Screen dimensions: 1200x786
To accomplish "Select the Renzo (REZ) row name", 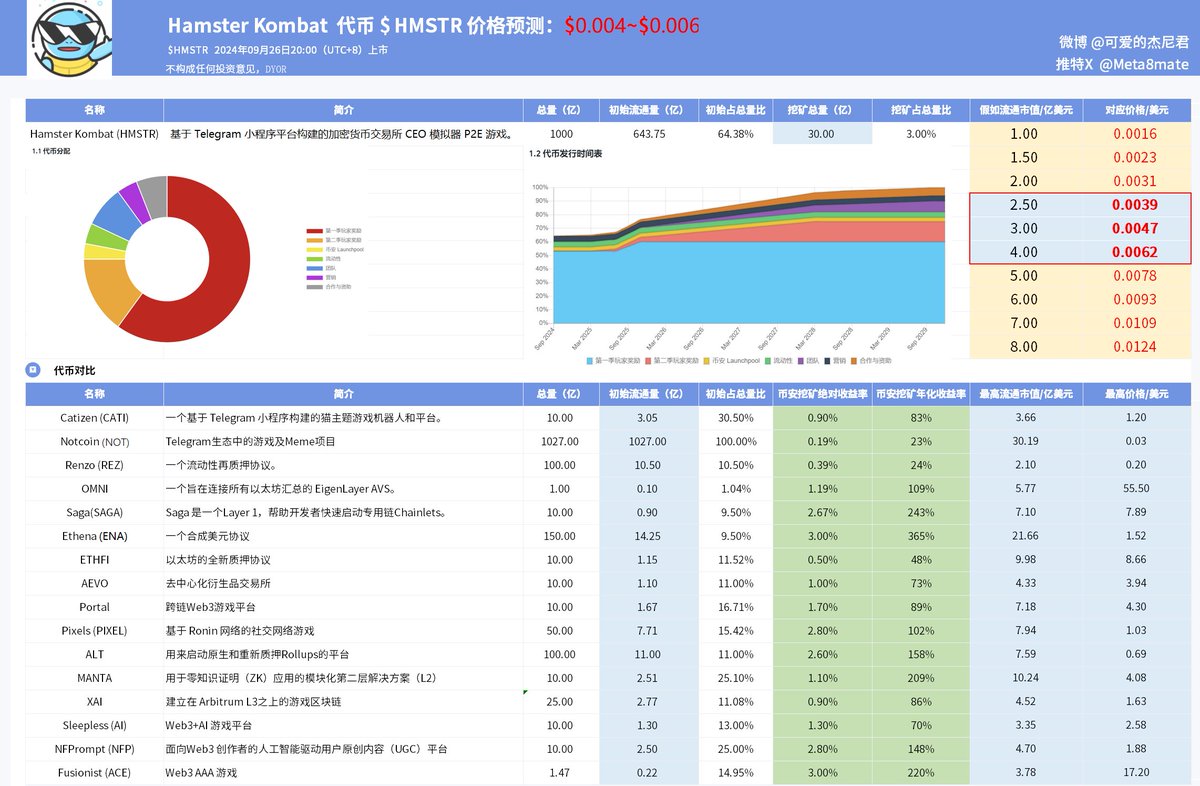I will pyautogui.click(x=94, y=465).
